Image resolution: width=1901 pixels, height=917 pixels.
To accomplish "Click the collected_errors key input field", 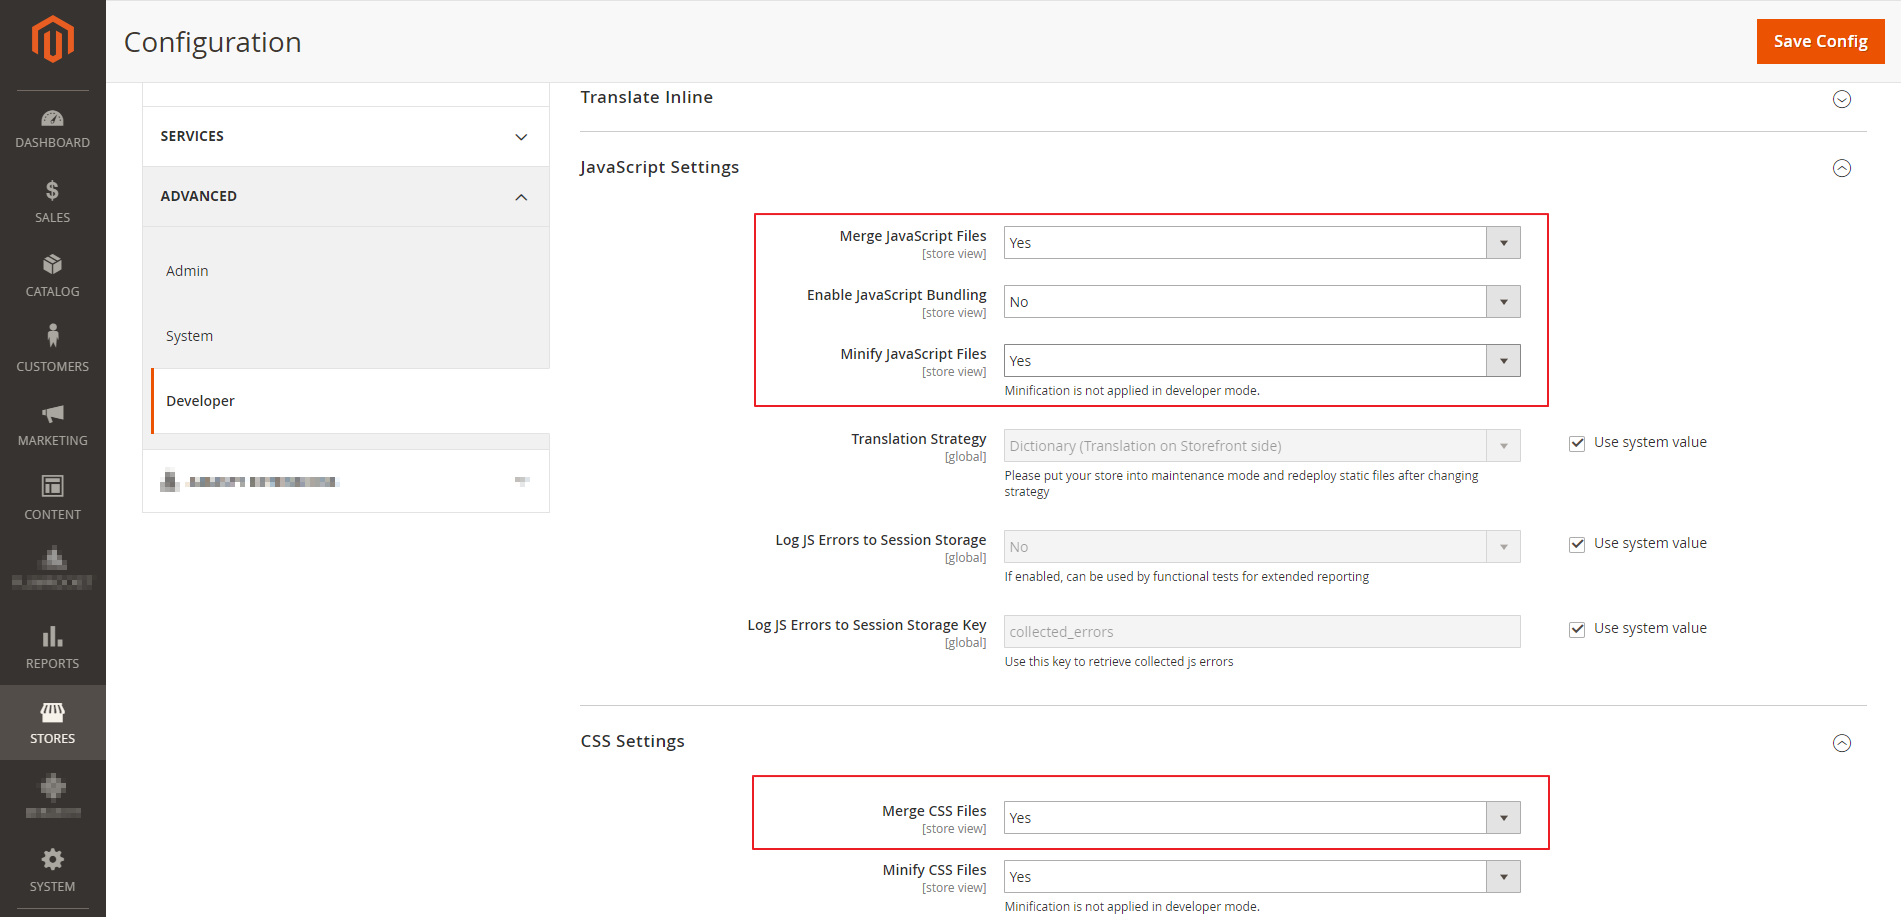I will click(1262, 632).
